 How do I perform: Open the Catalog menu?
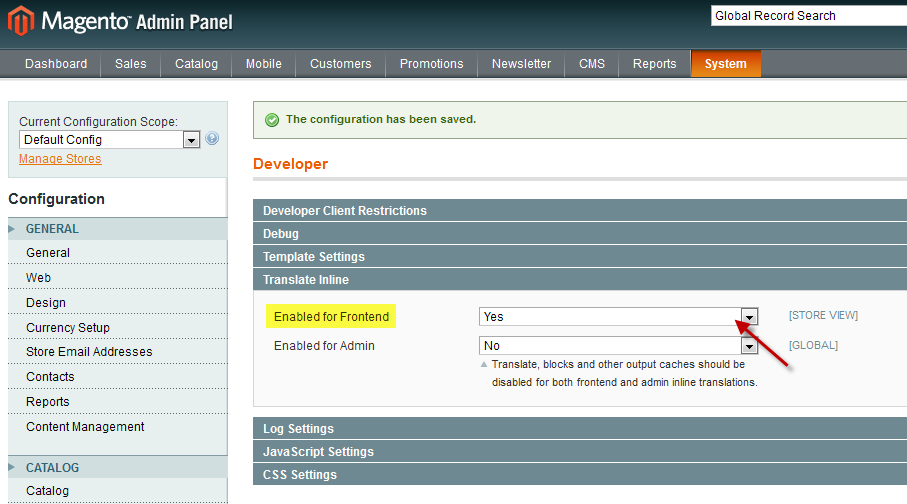point(196,64)
